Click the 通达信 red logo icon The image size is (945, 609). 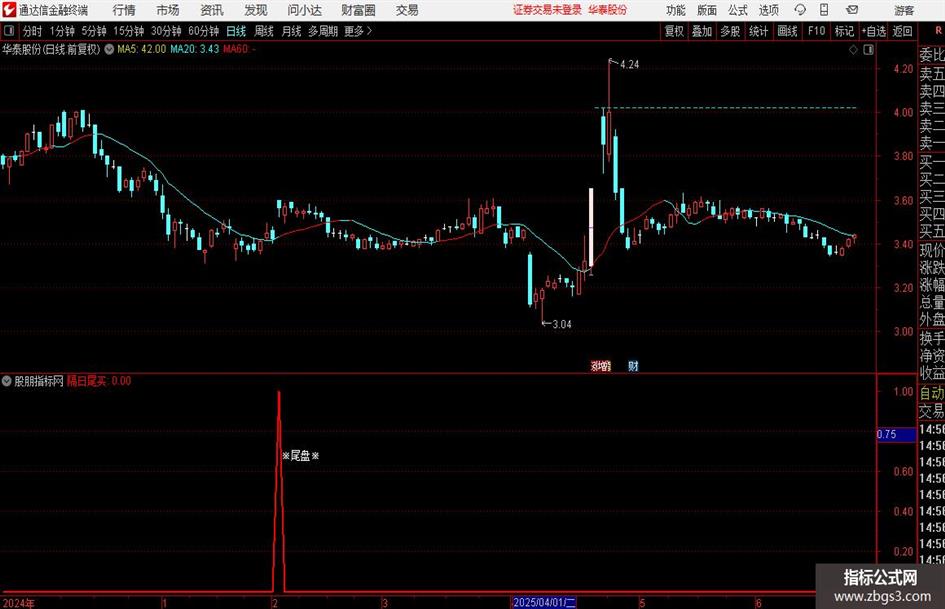coord(9,10)
